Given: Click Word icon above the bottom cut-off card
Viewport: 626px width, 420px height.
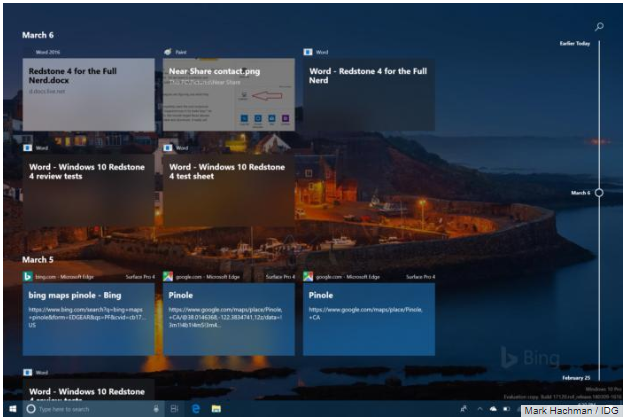Looking at the screenshot, I should (28, 372).
